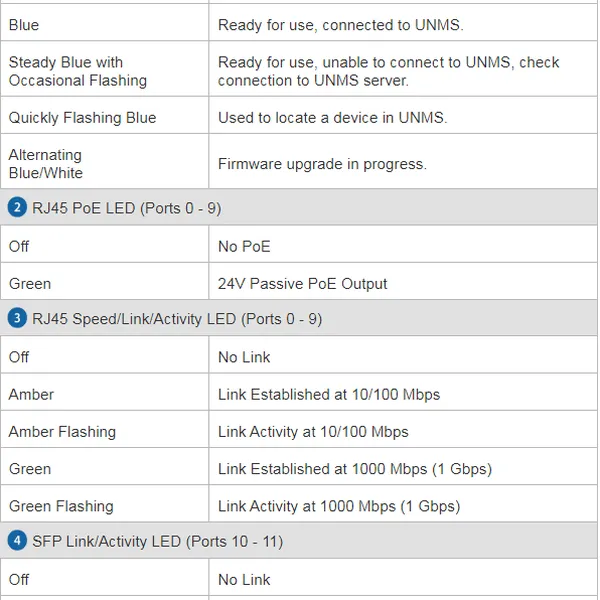Click the number 2 badge icon
The width and height of the screenshot is (600, 600).
point(16,208)
